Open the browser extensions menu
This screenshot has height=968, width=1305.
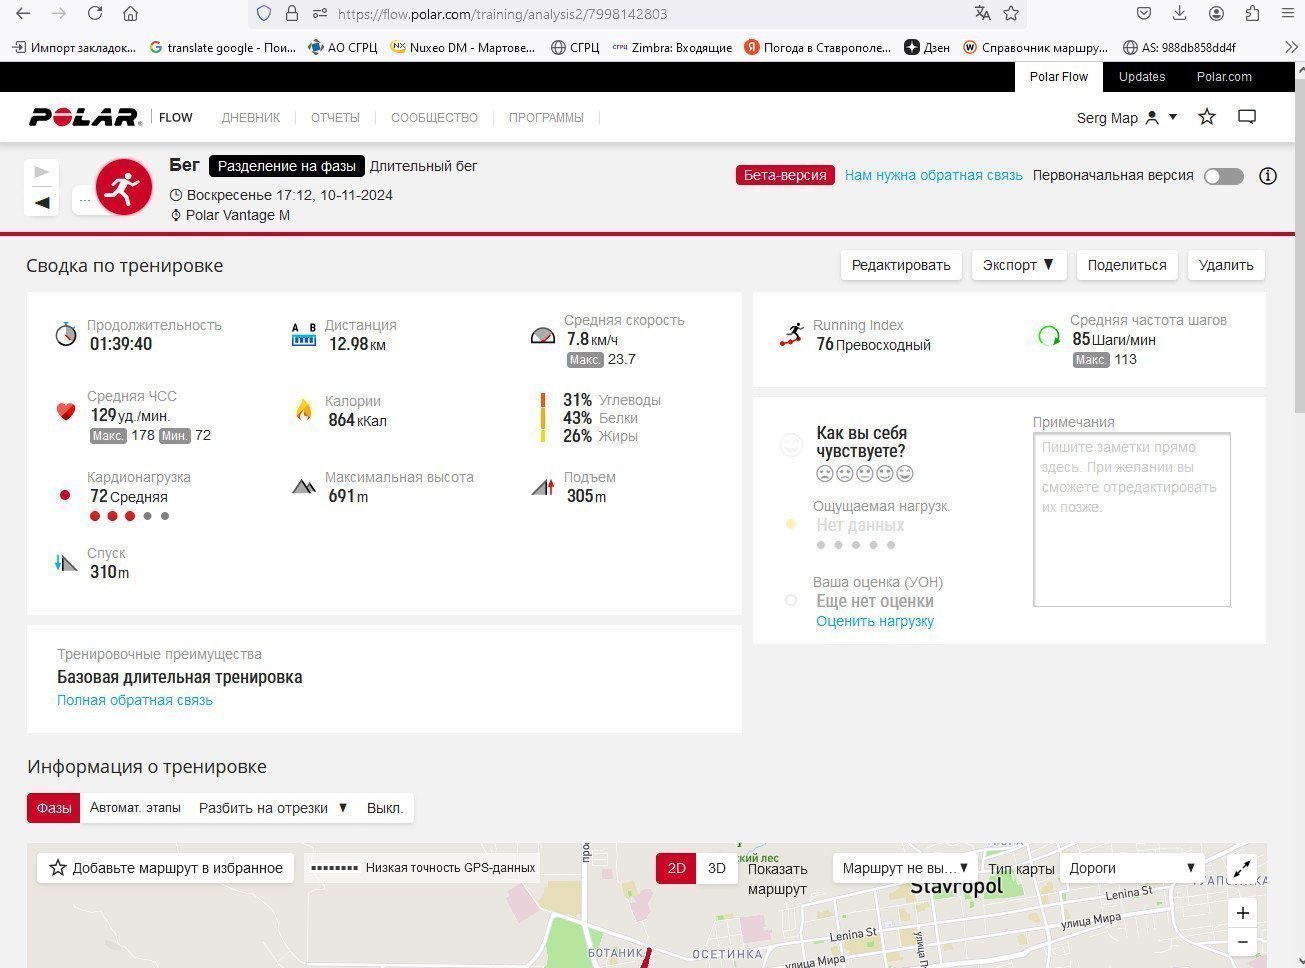pyautogui.click(x=1252, y=14)
